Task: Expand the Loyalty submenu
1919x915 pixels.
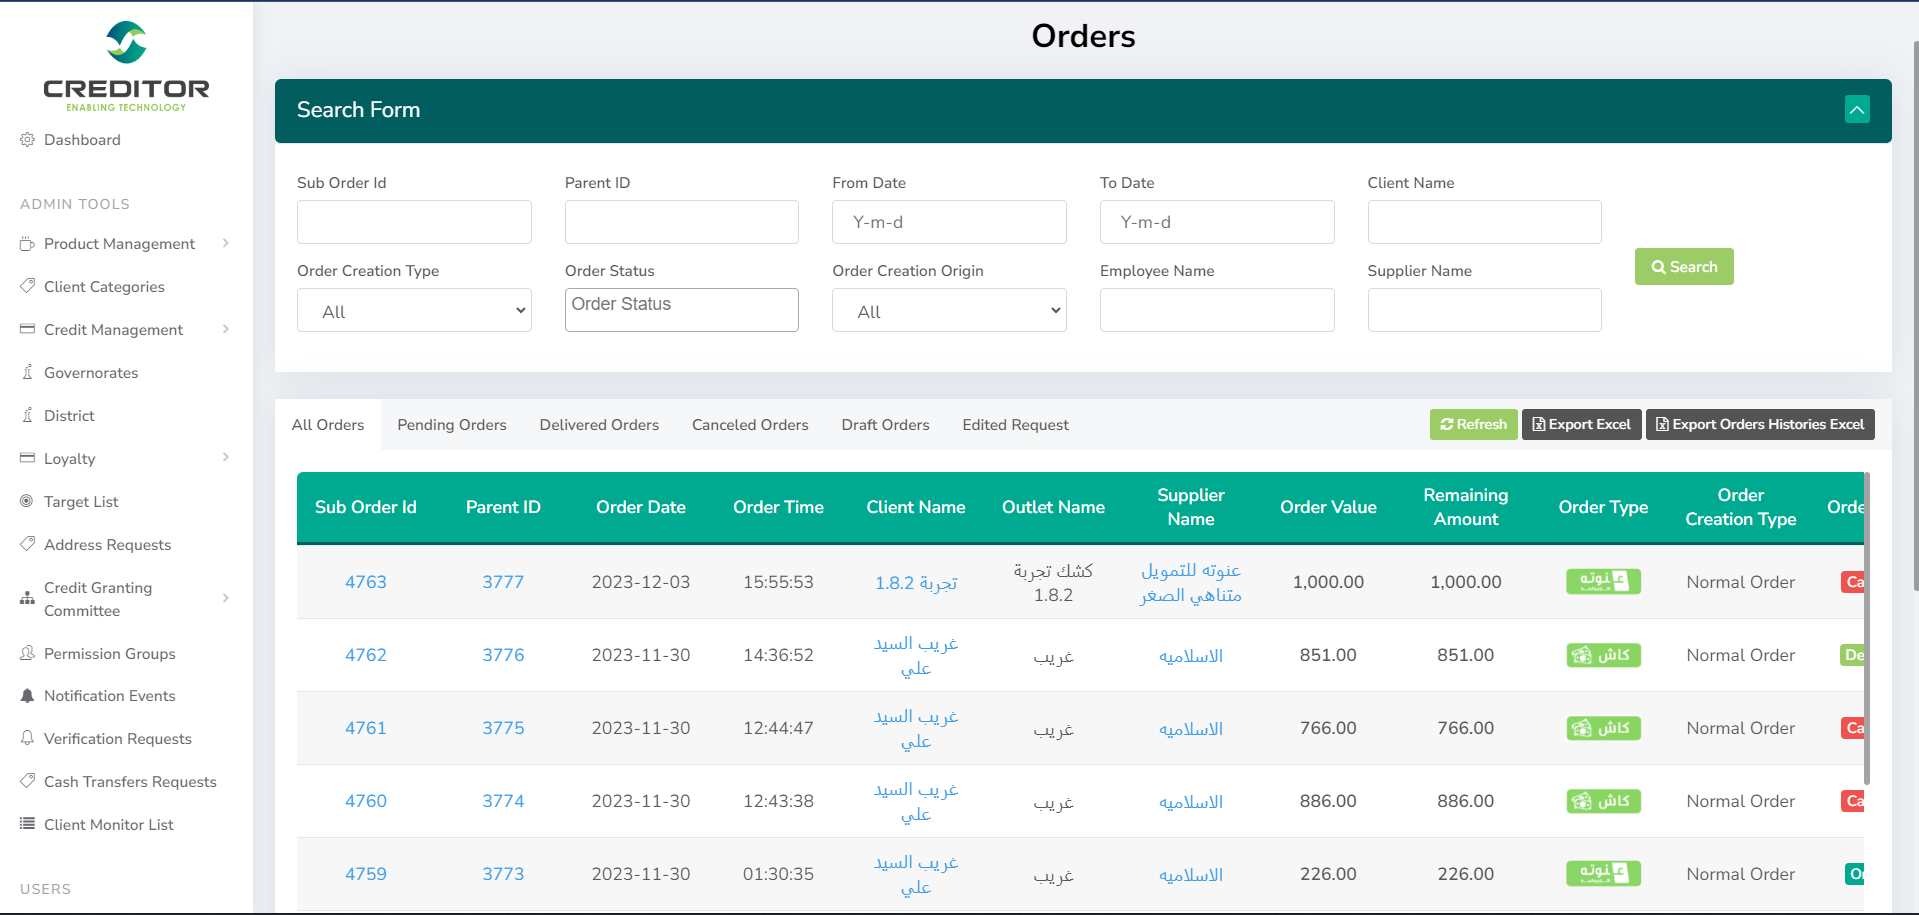Action: pos(226,458)
